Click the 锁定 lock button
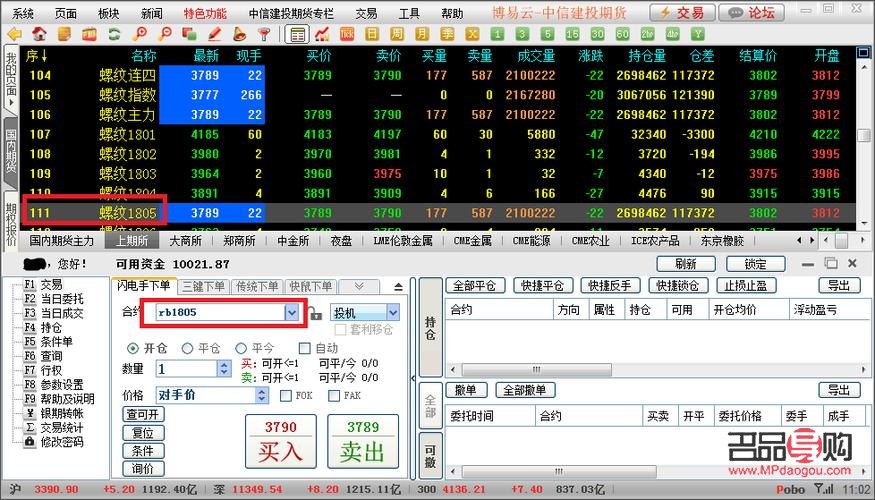 pos(756,264)
